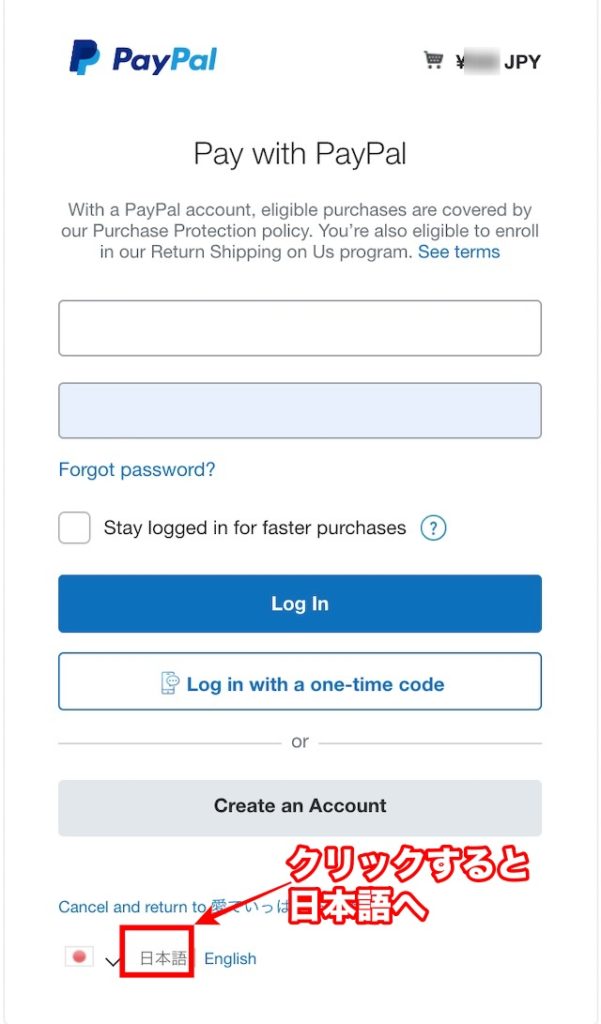The height and width of the screenshot is (1024, 601).
Task: Click the question mark help icon
Action: (x=433, y=527)
